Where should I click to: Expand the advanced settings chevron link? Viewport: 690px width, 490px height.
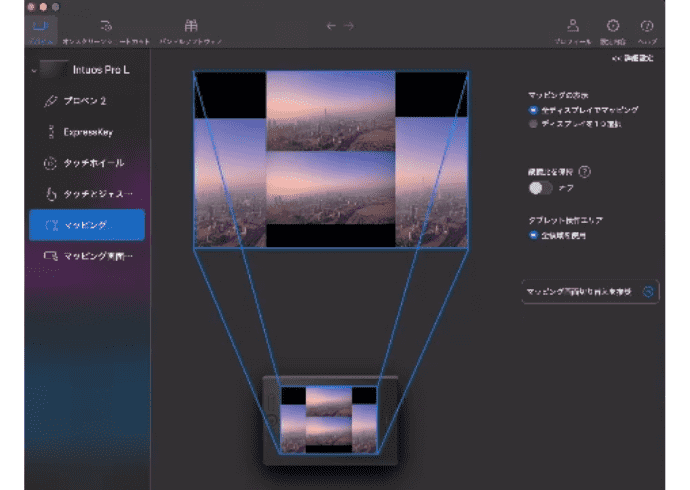(632, 61)
